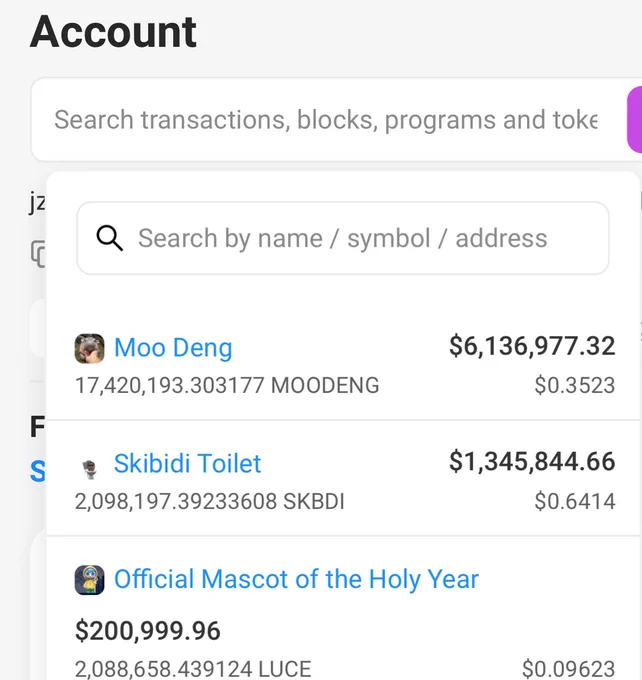Viewport: 642px width, 680px height.
Task: Select the $1,345,844.66 Skibidi Toilet value
Action: [532, 461]
